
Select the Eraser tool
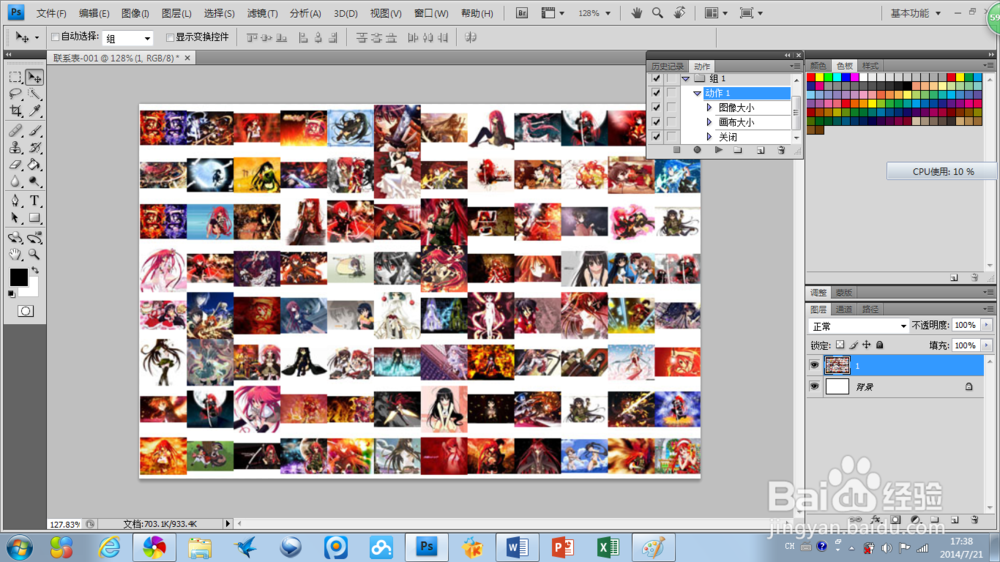click(15, 165)
